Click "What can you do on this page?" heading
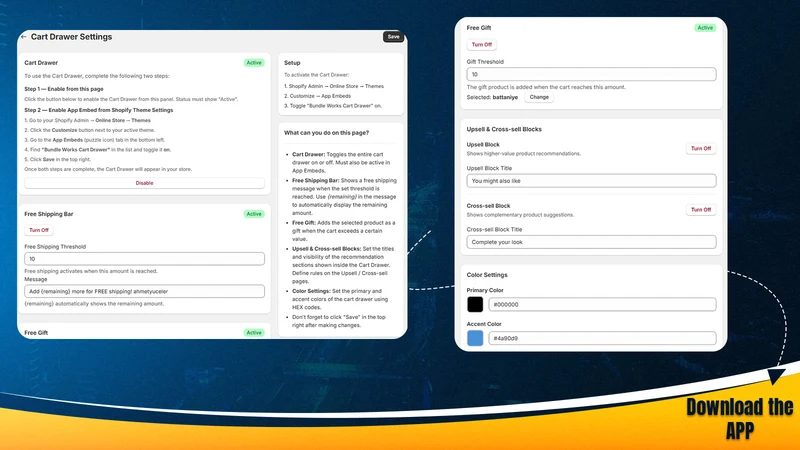Viewport: 800px width, 450px height. tap(327, 133)
